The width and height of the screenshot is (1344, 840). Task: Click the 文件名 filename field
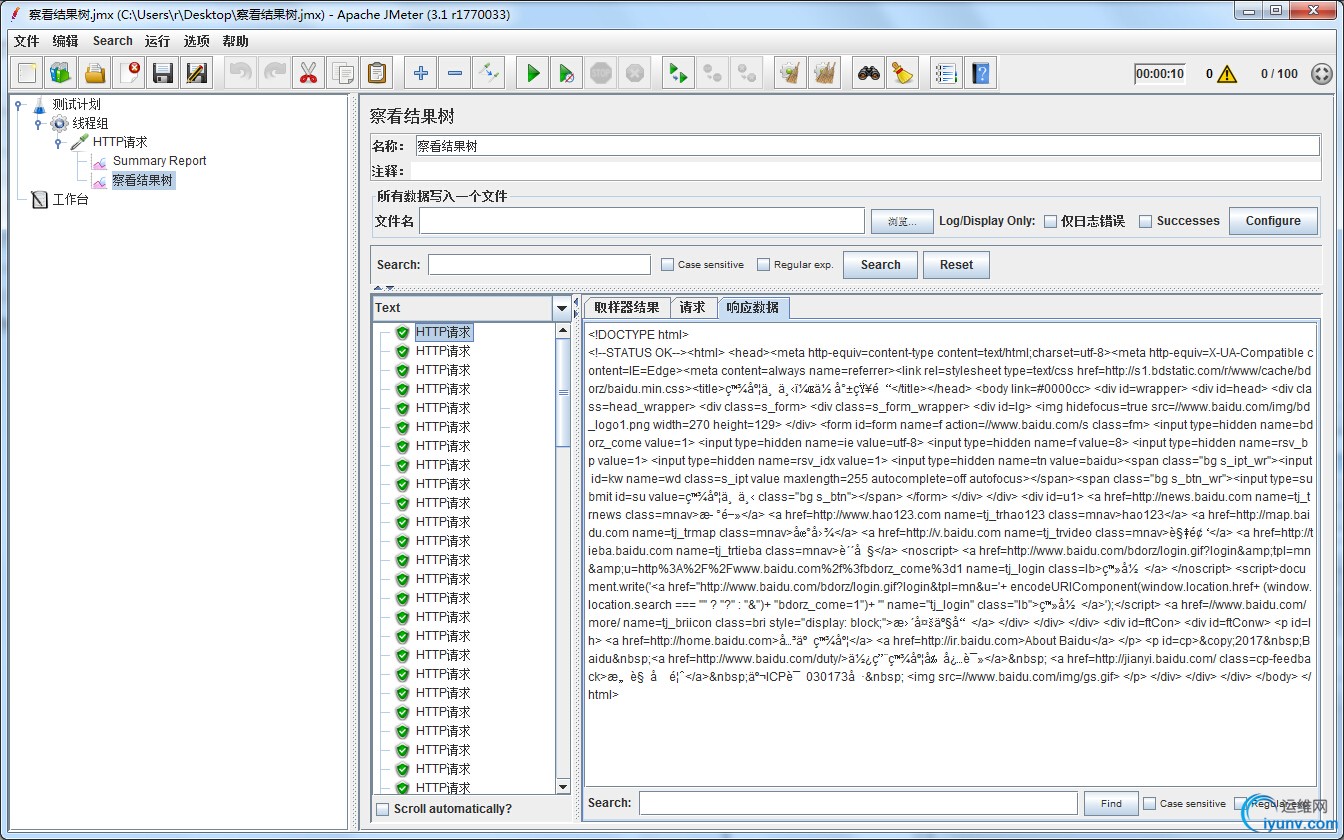(x=642, y=221)
